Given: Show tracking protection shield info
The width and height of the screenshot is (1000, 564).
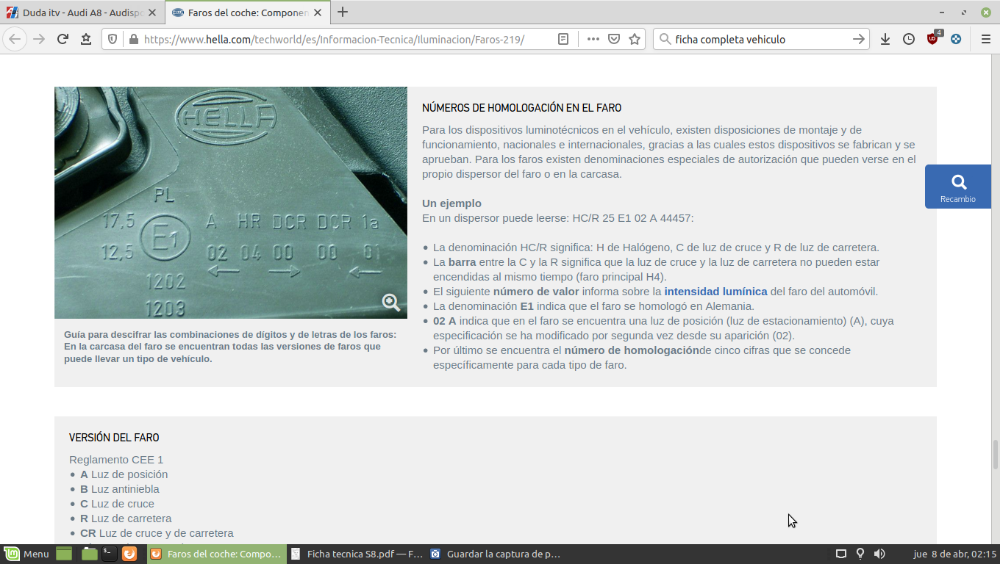Looking at the screenshot, I should [112, 39].
